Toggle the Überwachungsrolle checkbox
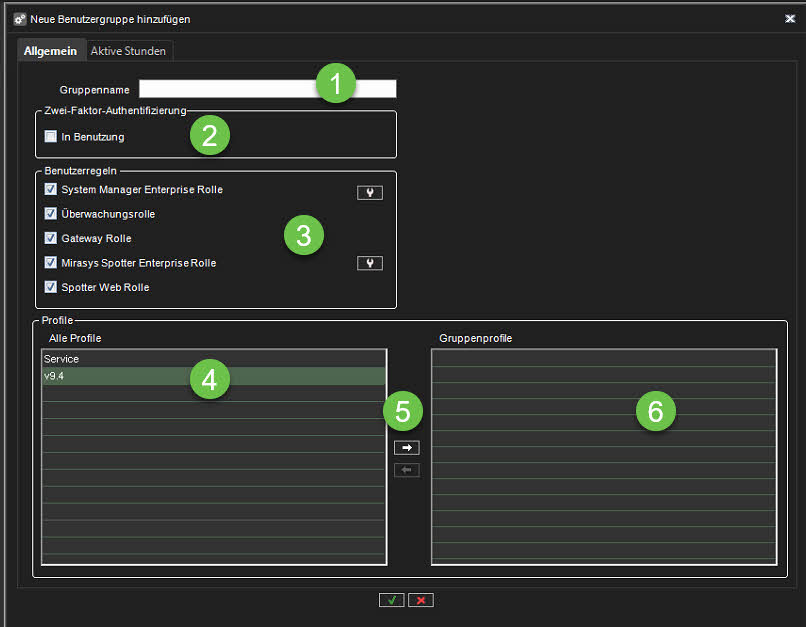806x627 pixels. [51, 213]
